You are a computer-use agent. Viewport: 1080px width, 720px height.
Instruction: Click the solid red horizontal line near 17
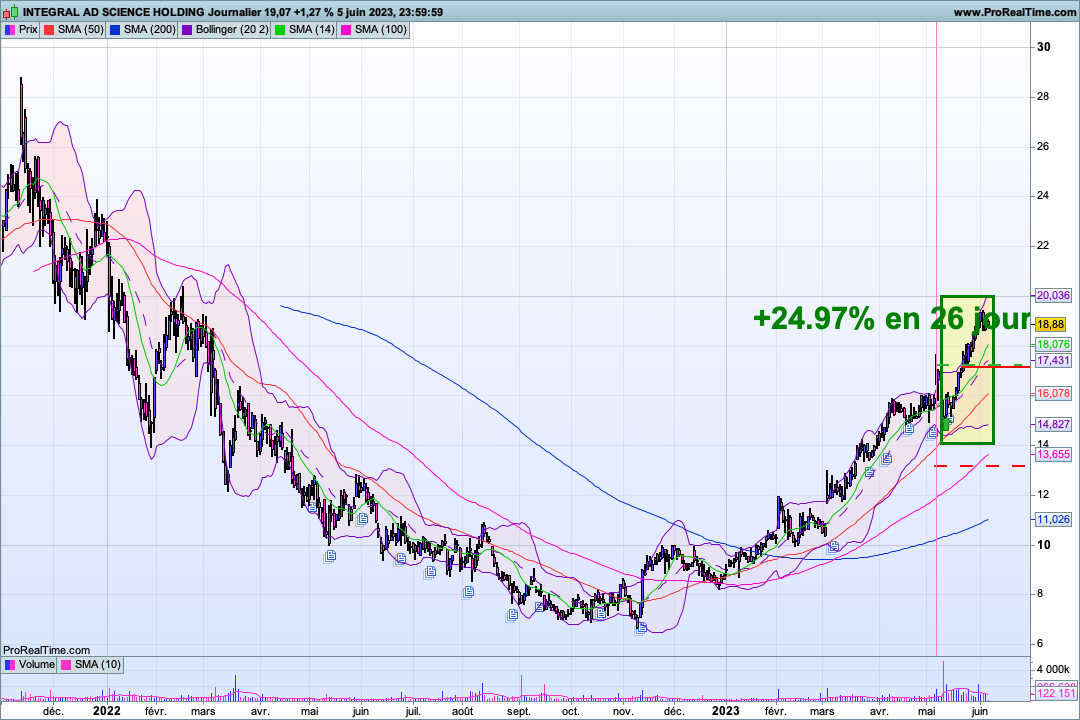coord(995,367)
